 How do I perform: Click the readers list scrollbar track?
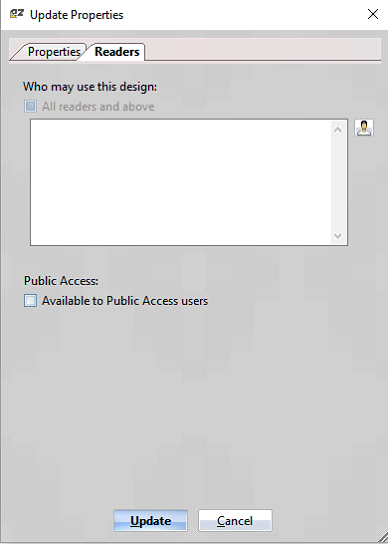tap(338, 182)
